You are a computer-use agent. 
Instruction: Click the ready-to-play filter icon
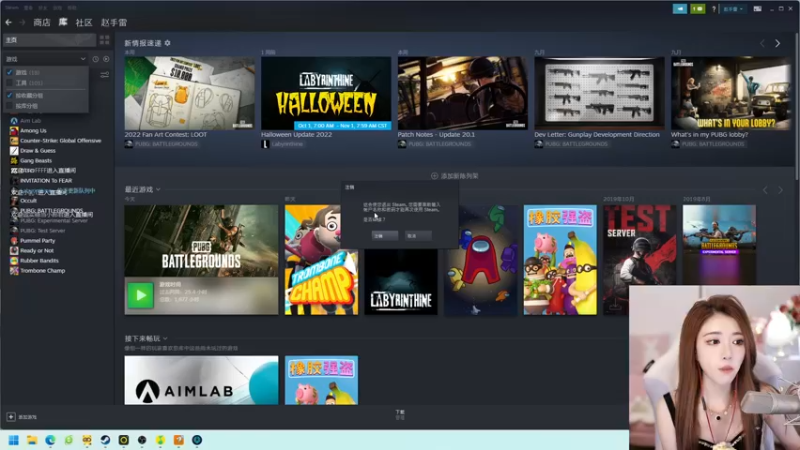pos(106,59)
